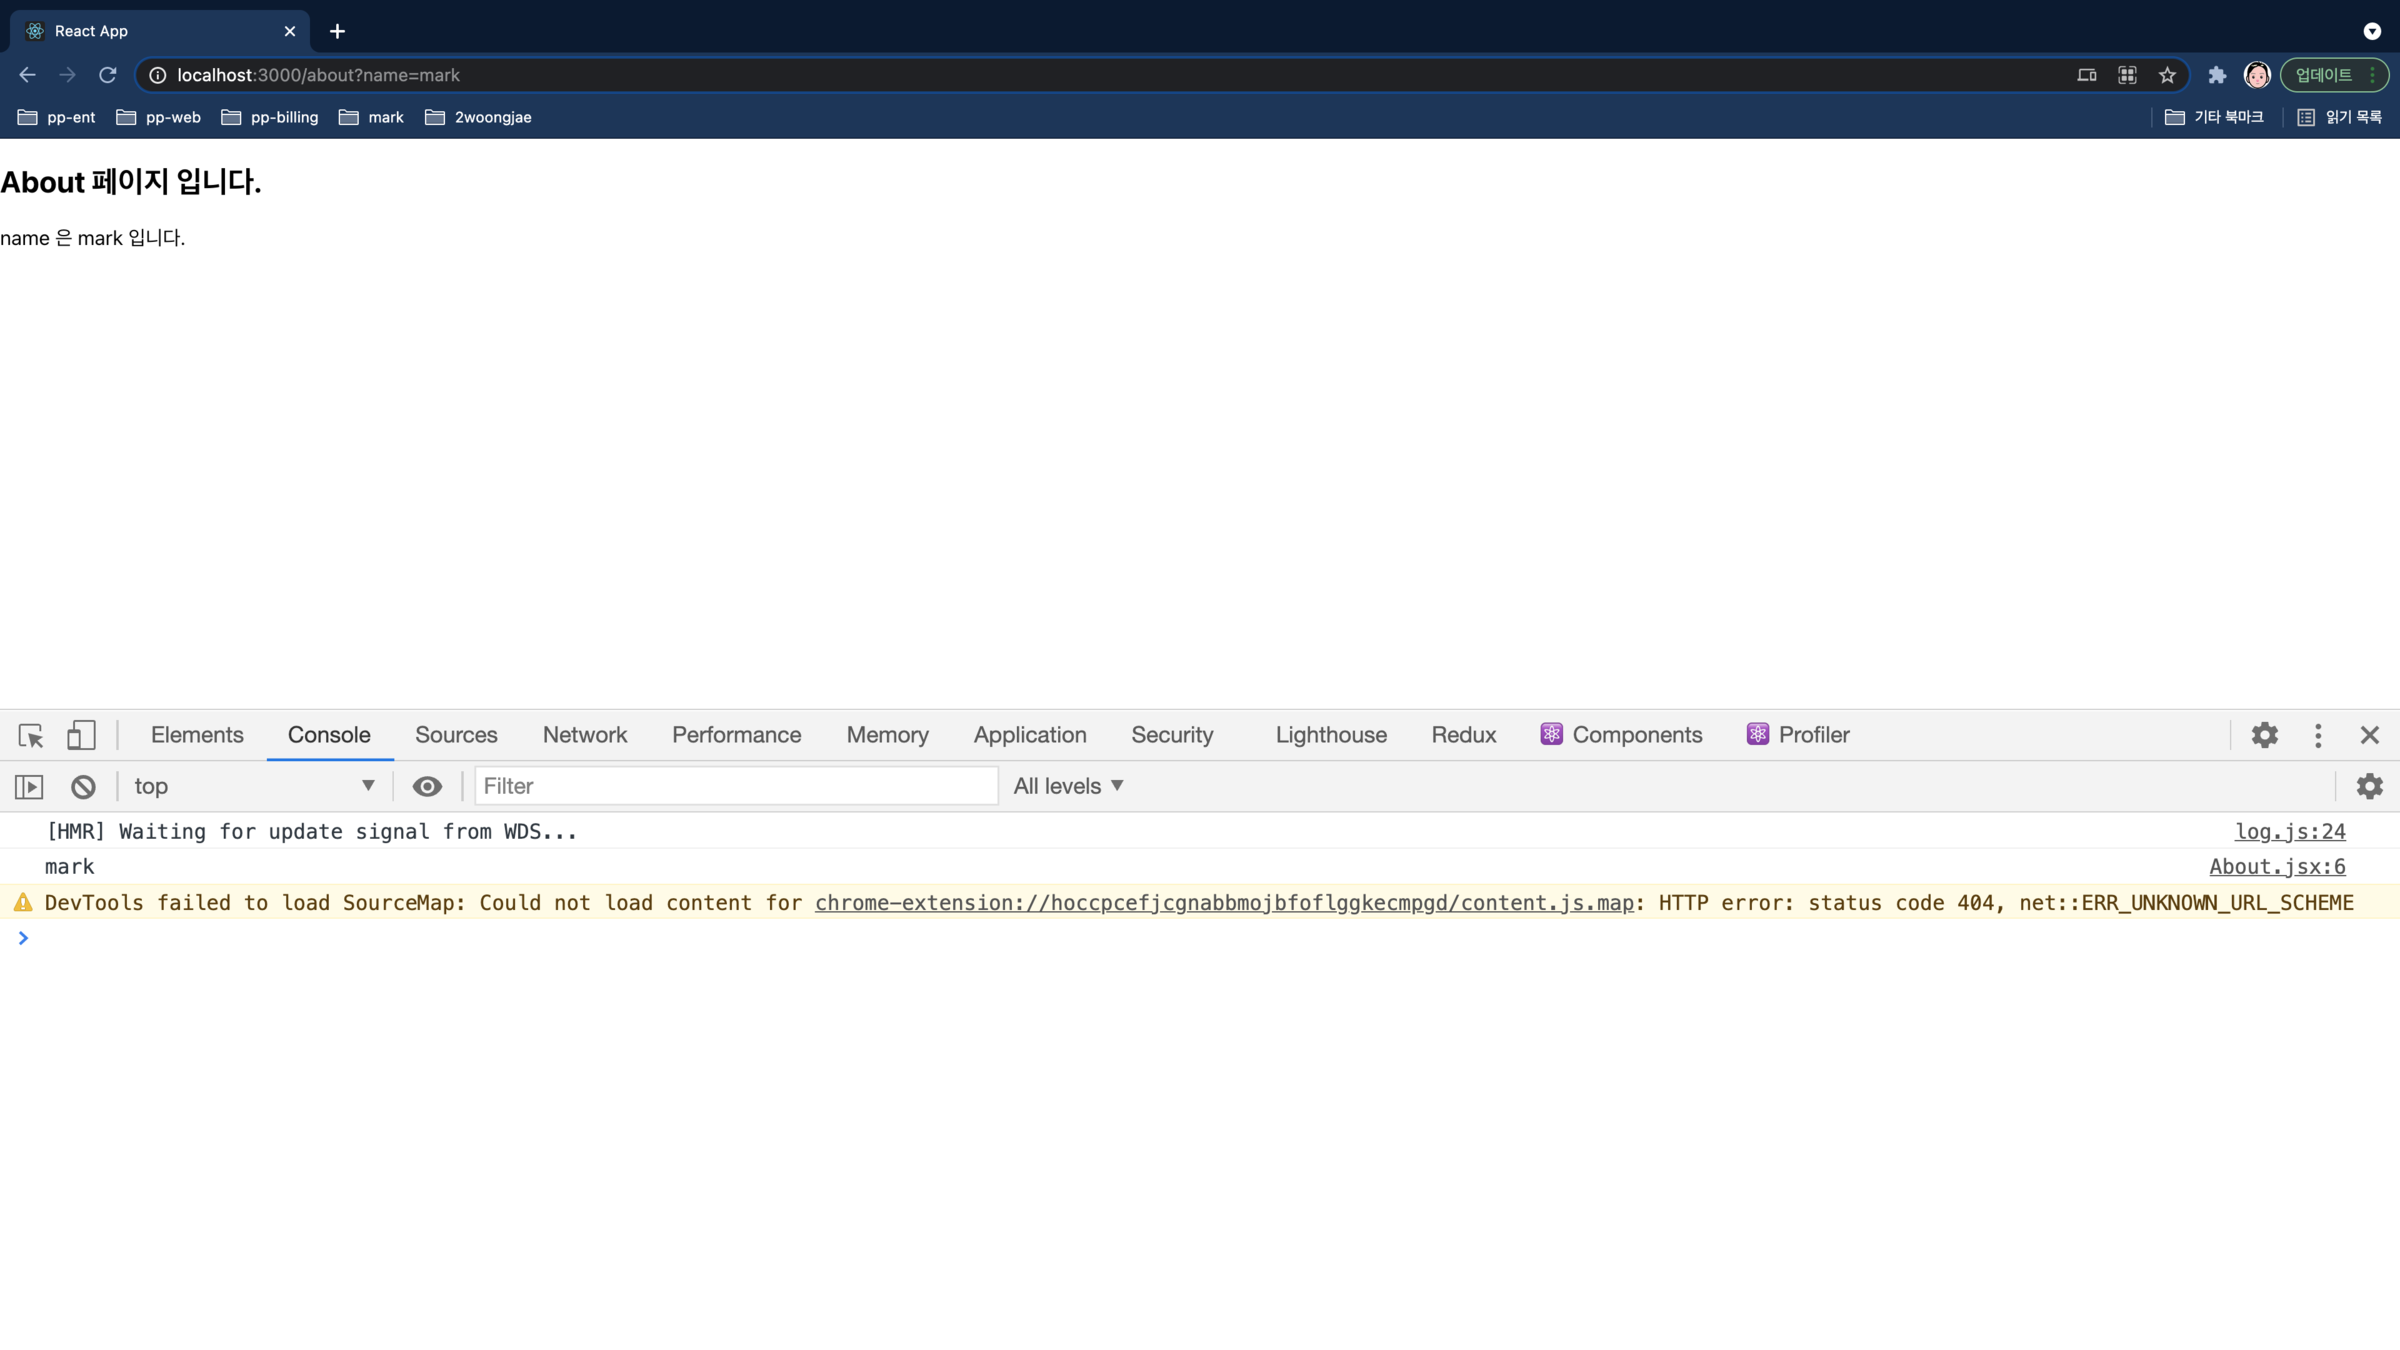Click the browser reload button

click(x=108, y=75)
